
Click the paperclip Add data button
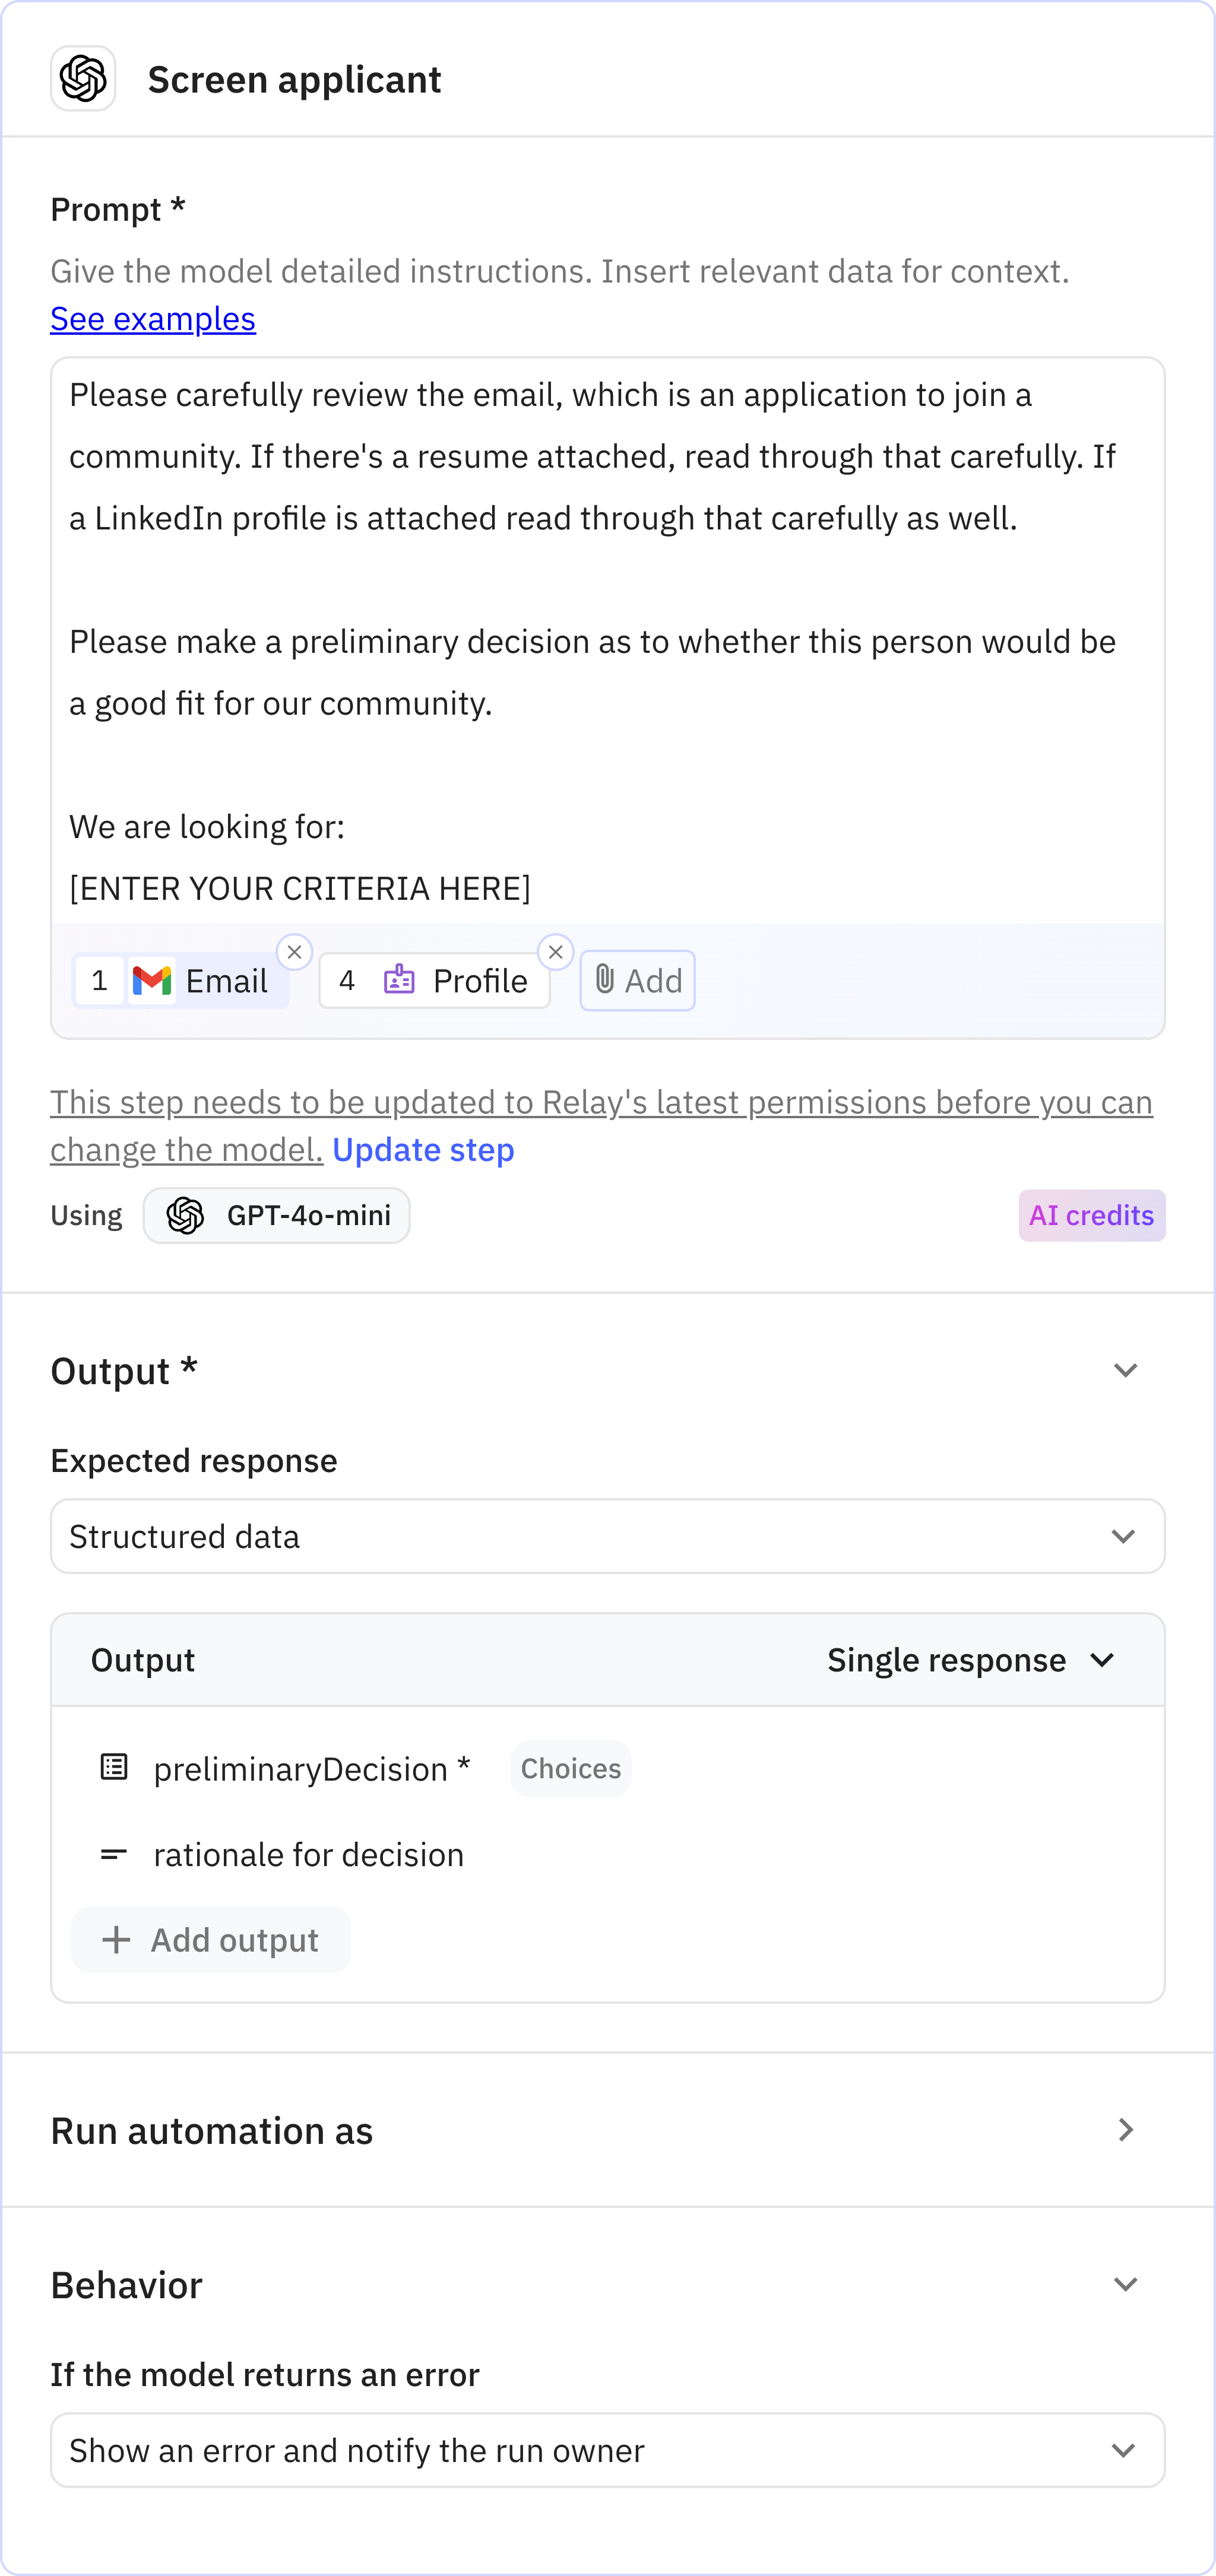click(637, 980)
